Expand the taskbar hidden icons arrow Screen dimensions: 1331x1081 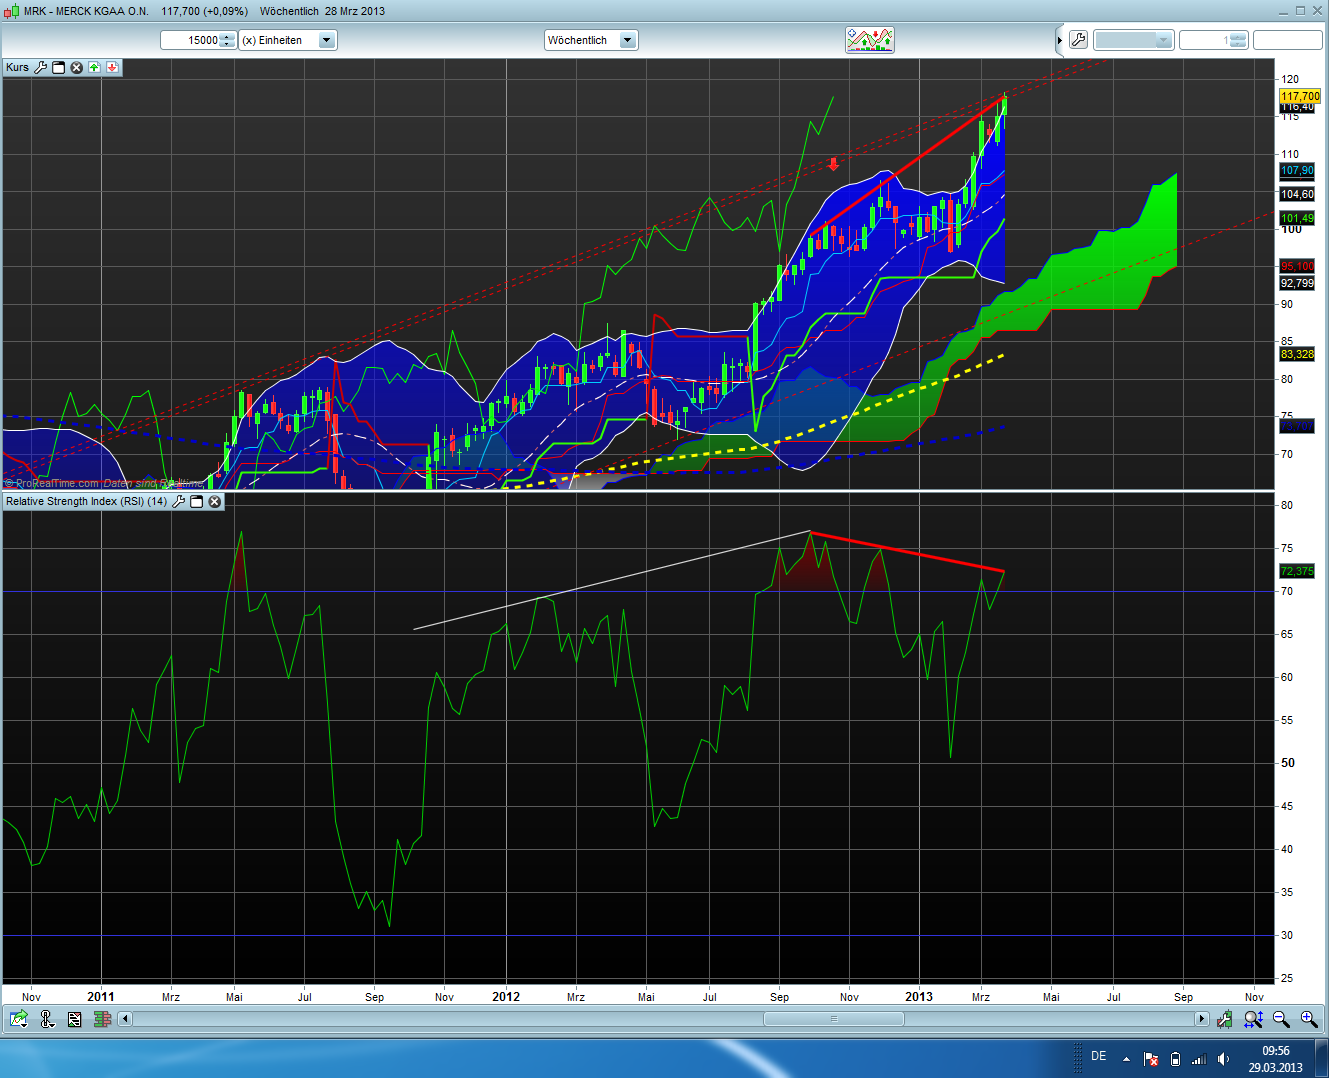click(x=1126, y=1058)
